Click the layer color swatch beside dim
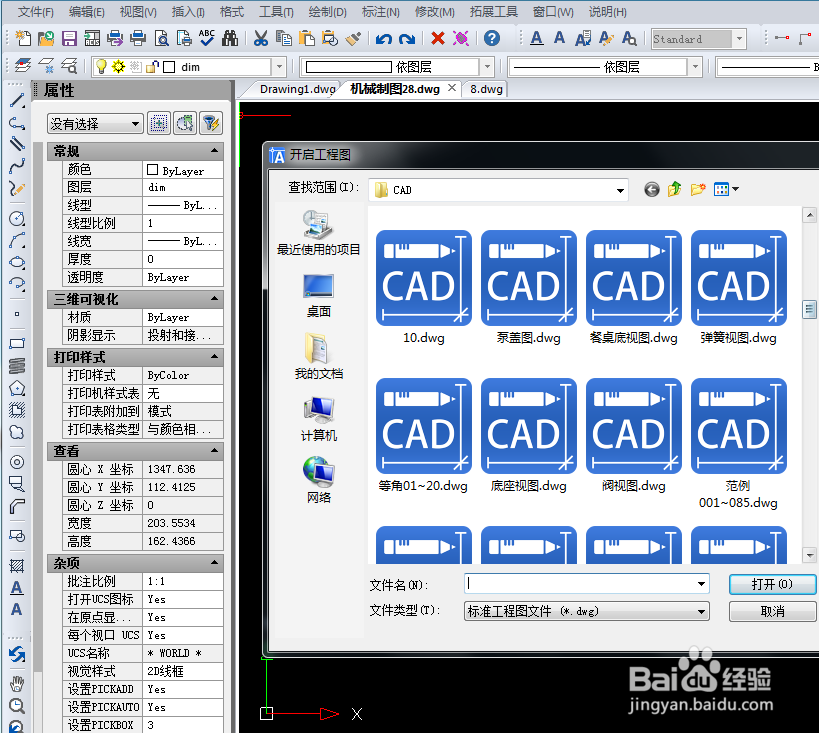The width and height of the screenshot is (819, 733). click(169, 67)
